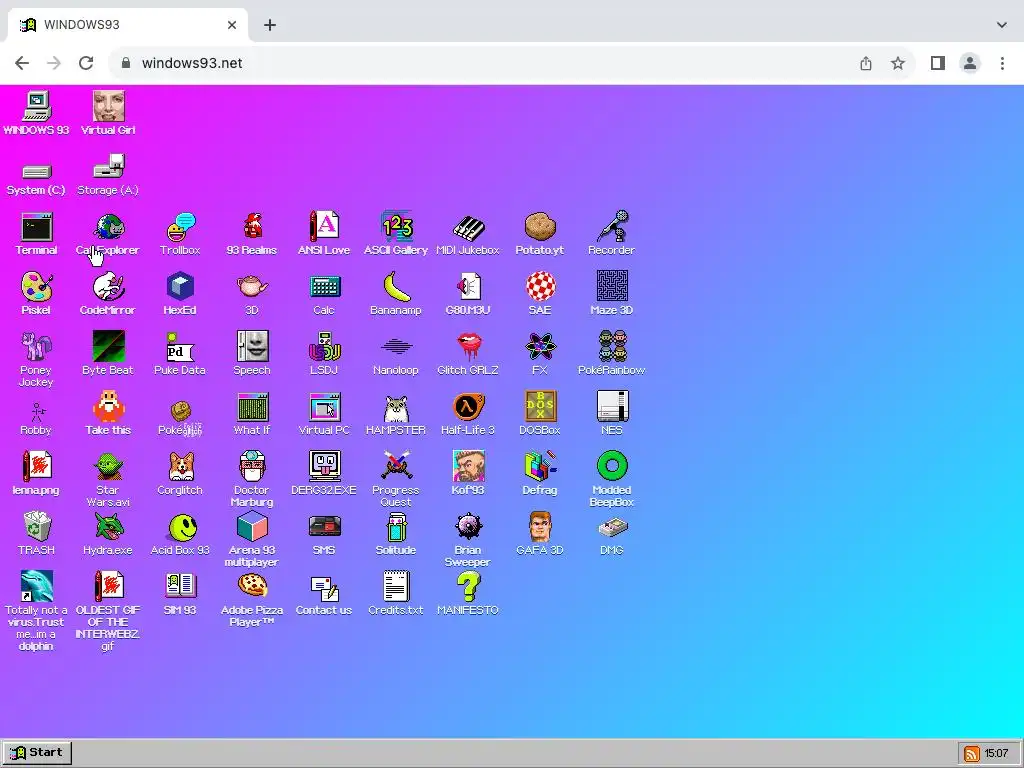Screen dimensions: 1024x768
Task: Open the Half-Life 3 icon
Action: (468, 407)
